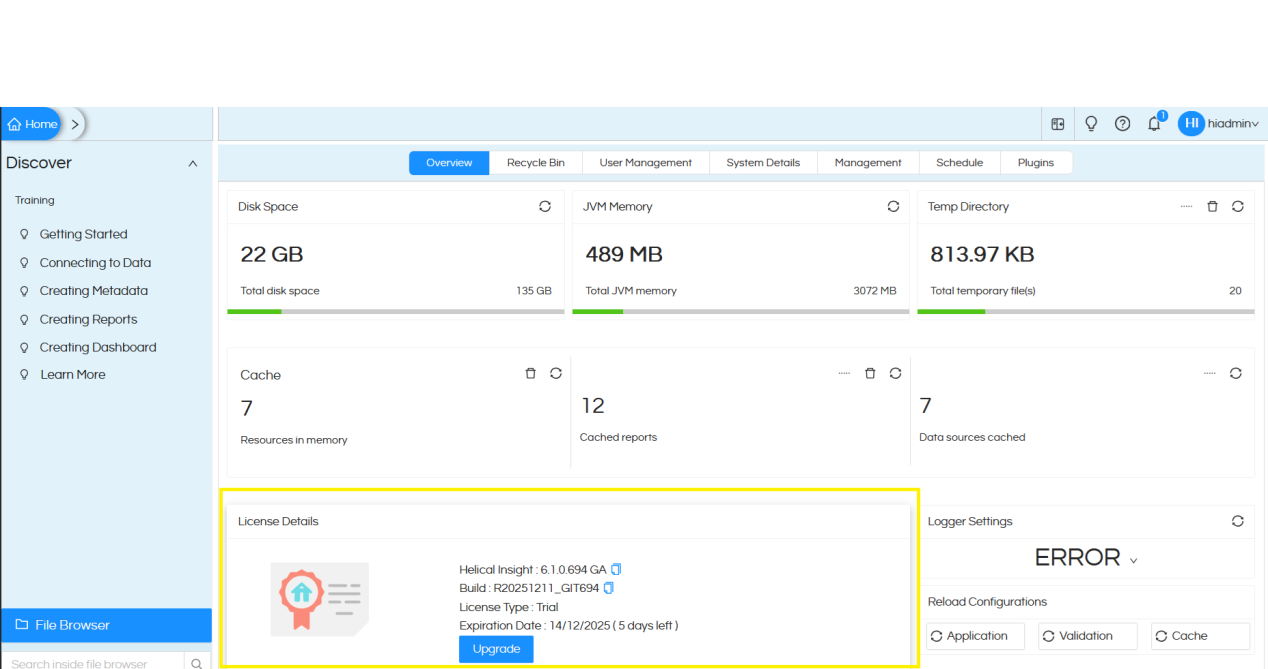Open the Recycle Bin tab

pos(536,162)
